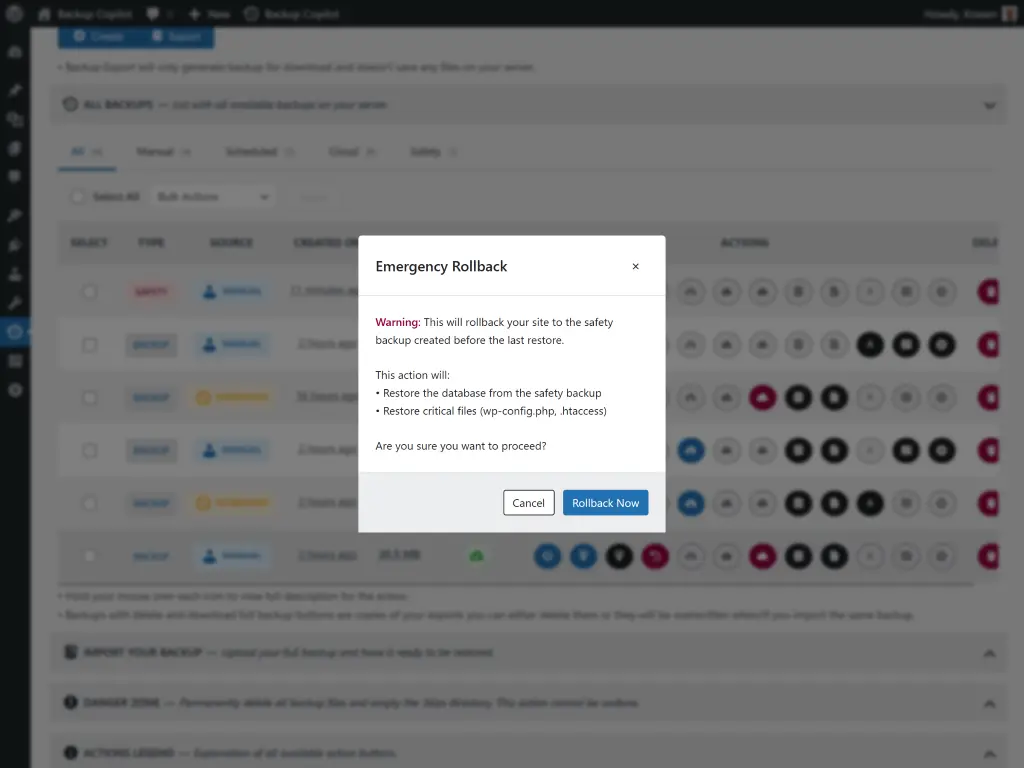Click the highlighted Backup Copilot icon in the sidebar
1024x768 pixels.
[15, 329]
